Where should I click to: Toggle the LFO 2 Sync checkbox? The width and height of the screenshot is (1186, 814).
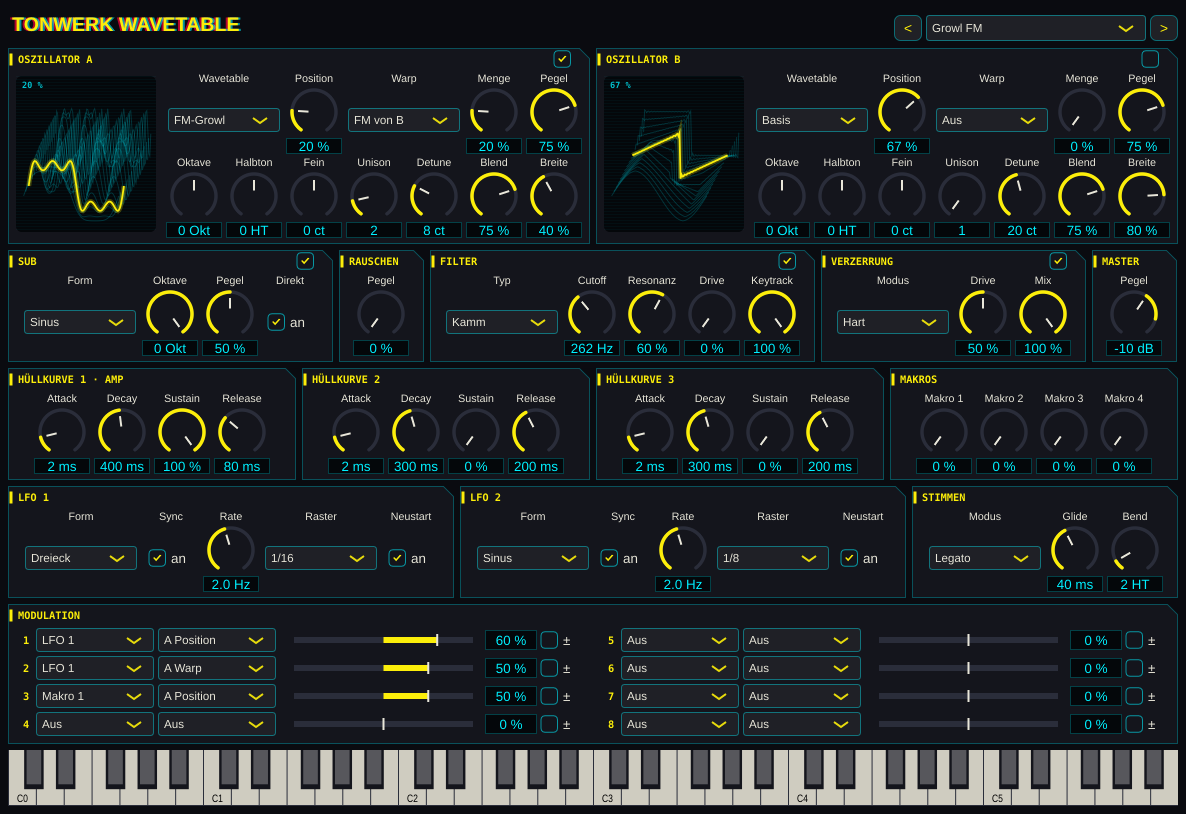[609, 558]
